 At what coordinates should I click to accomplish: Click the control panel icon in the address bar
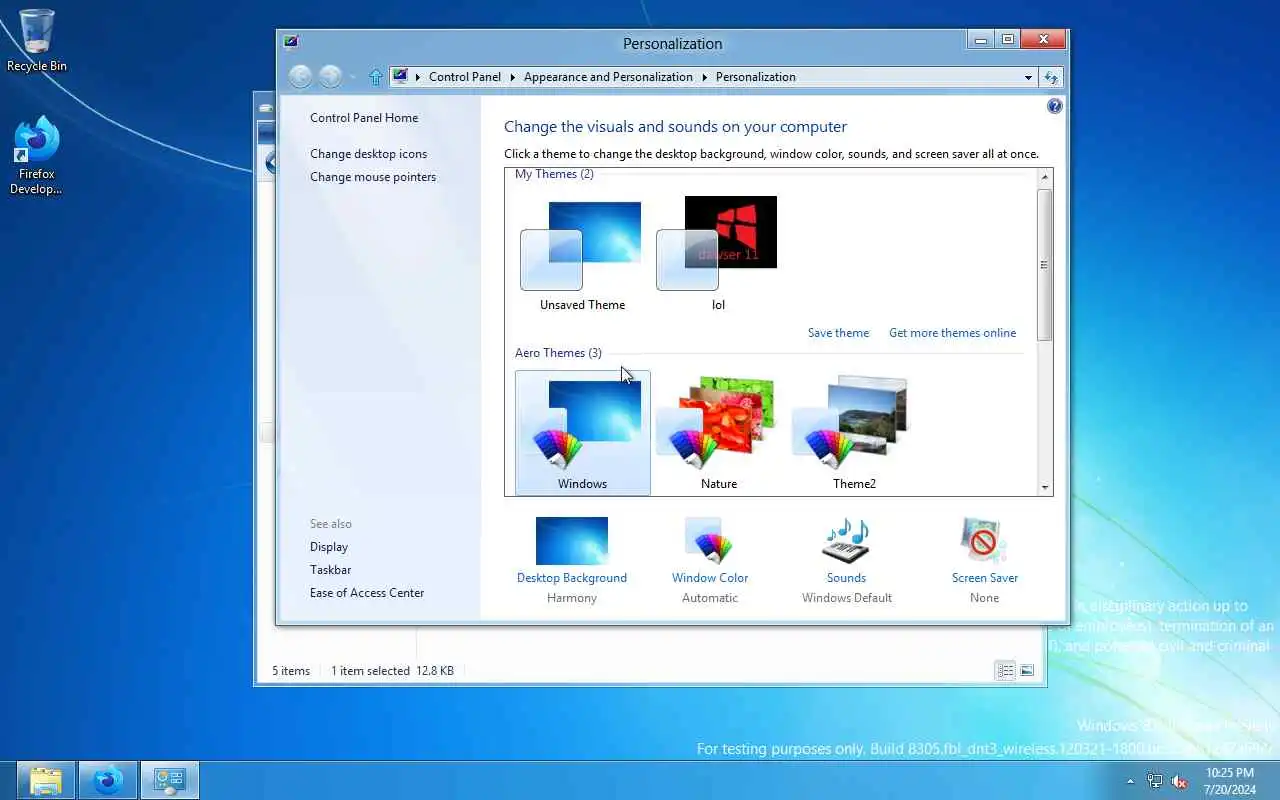tap(400, 76)
